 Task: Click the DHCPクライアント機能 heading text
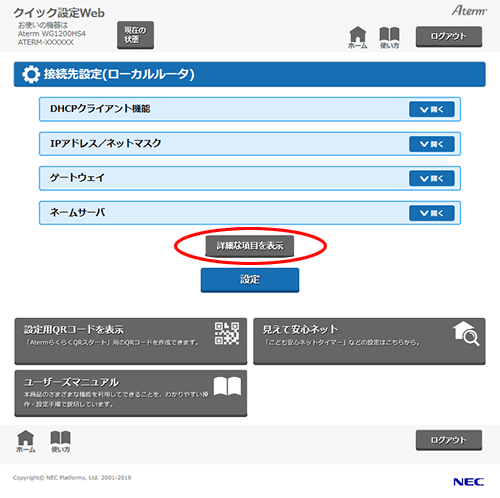click(x=100, y=109)
